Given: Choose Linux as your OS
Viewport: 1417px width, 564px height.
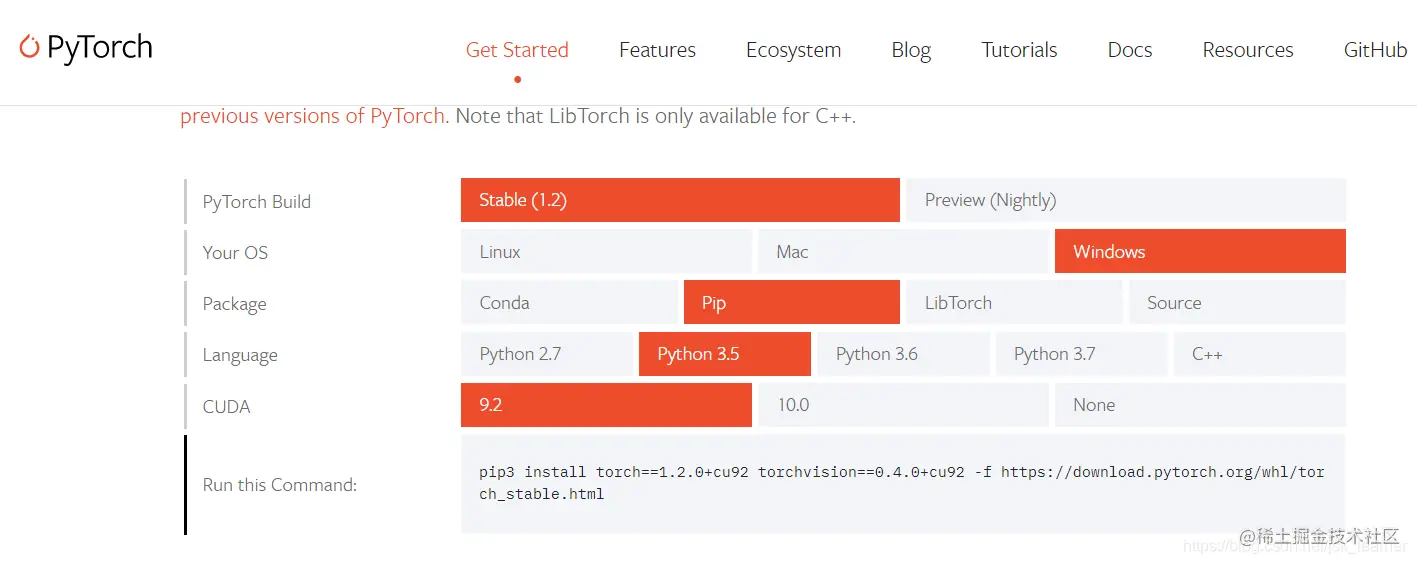Looking at the screenshot, I should [606, 251].
